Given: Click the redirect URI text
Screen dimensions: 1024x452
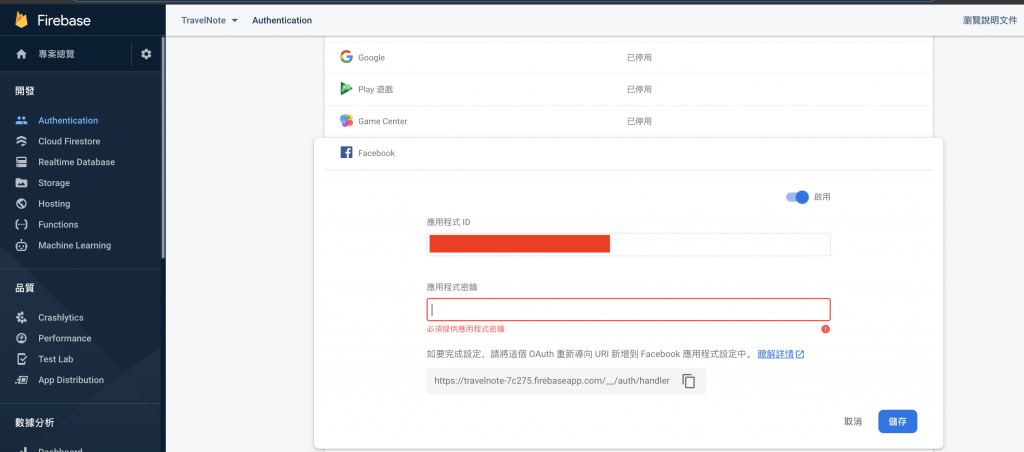Looking at the screenshot, I should click(x=552, y=381).
